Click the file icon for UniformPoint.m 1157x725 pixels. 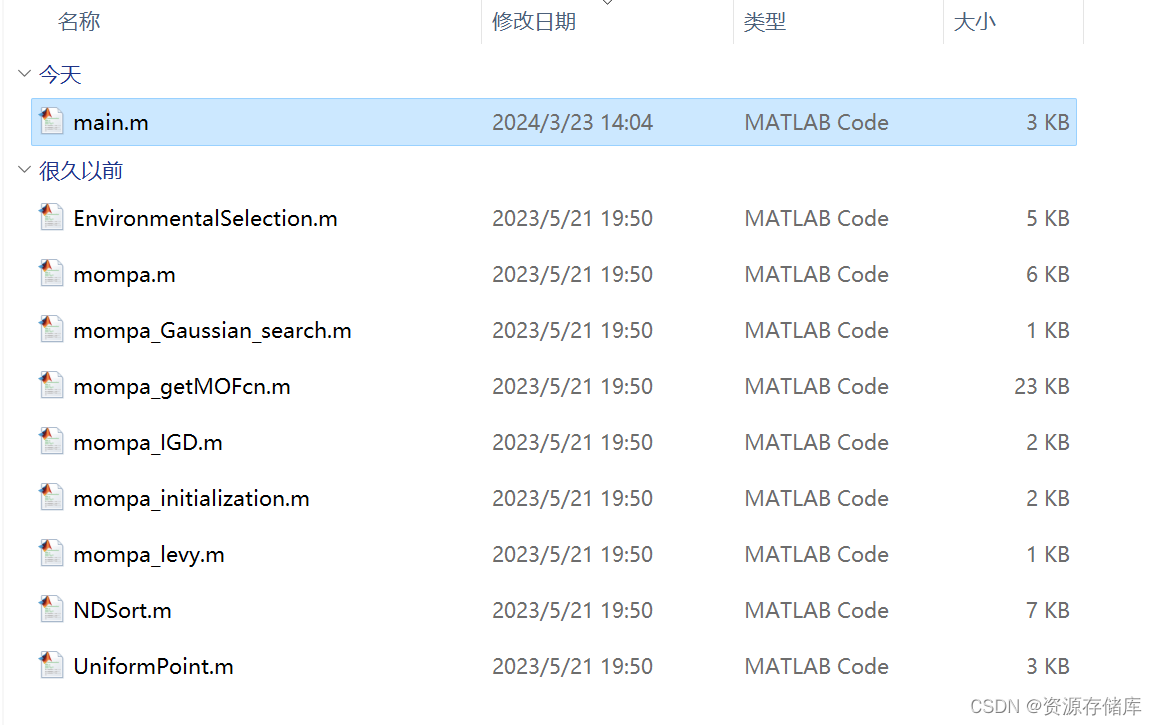coord(51,666)
